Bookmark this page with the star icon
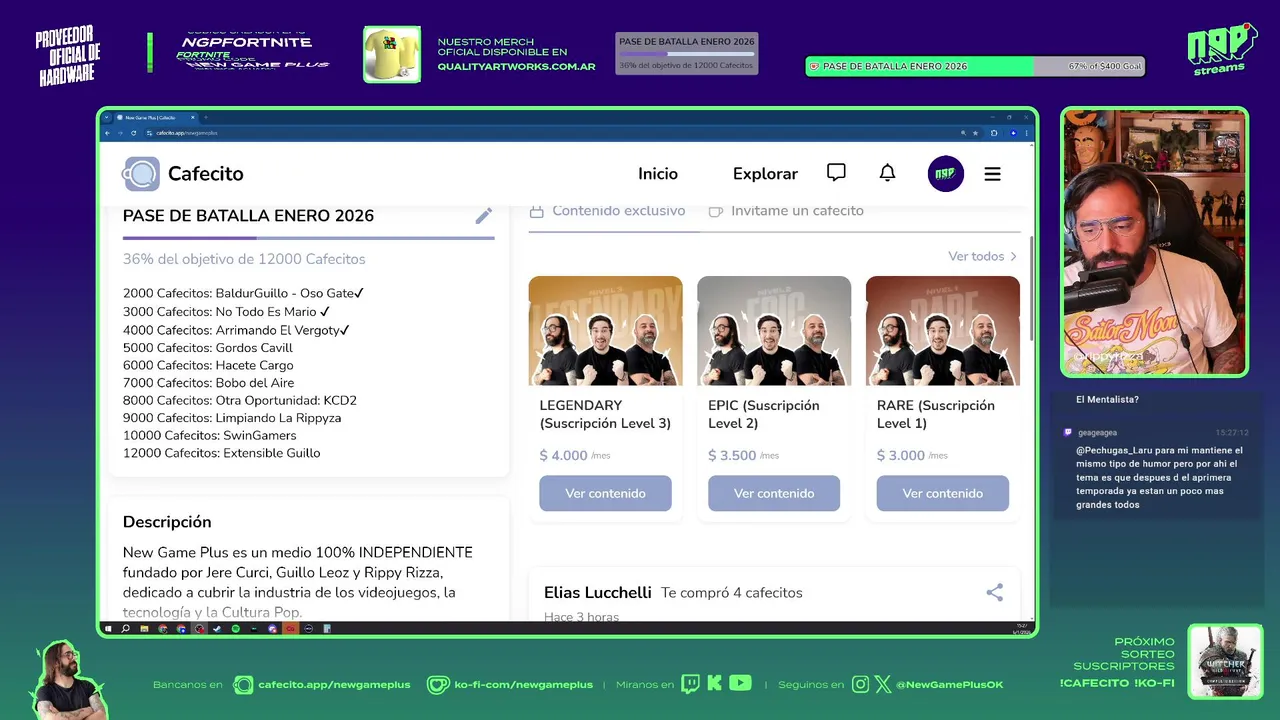Screen dimensions: 1280x720 [x=975, y=133]
